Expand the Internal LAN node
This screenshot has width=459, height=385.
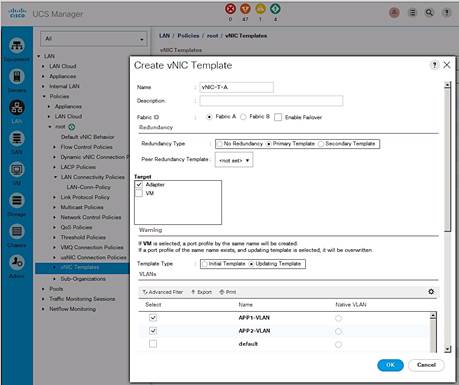43,86
